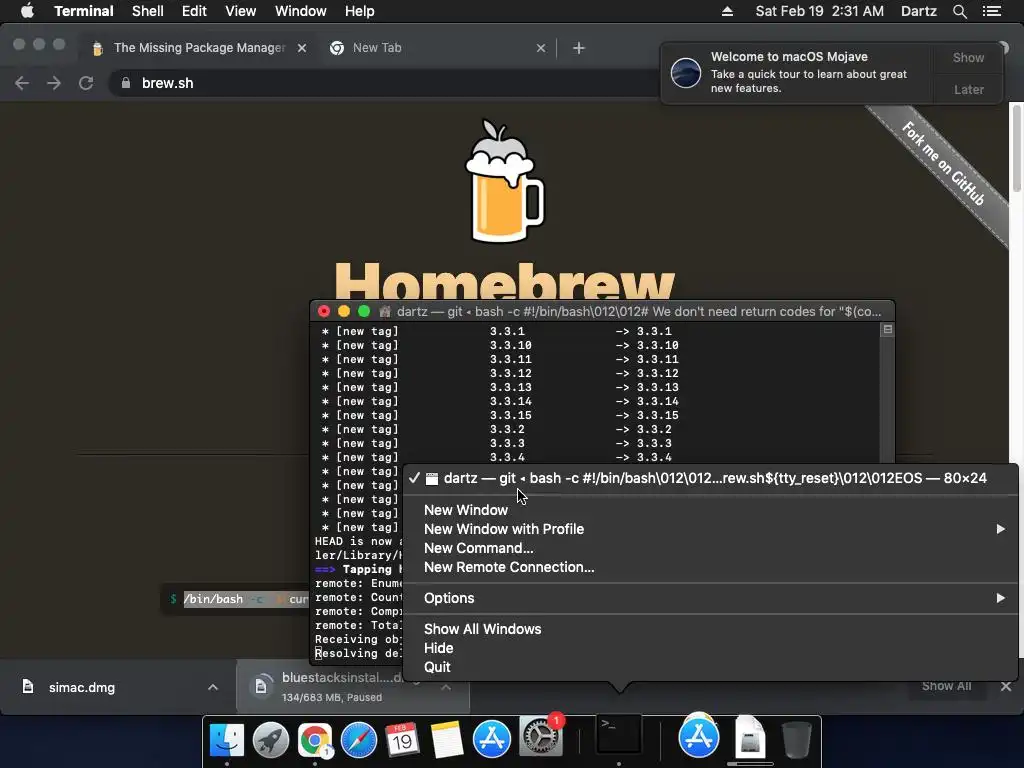
Task: Click the Chrome page vertical scrollbar
Action: pos(1016,149)
